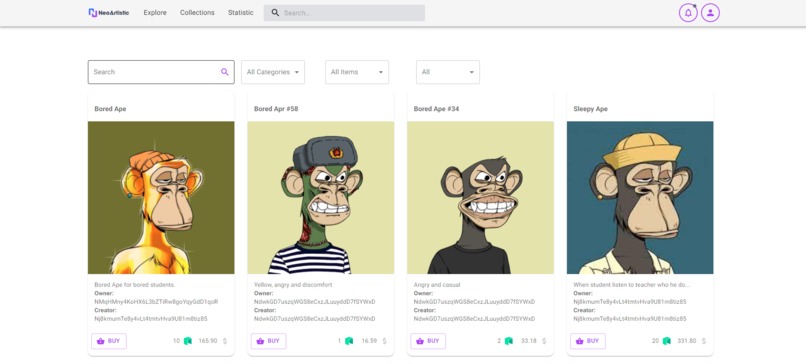The image size is (806, 364).
Task: Click the green token icon on Sleepy Ape
Action: click(x=667, y=341)
